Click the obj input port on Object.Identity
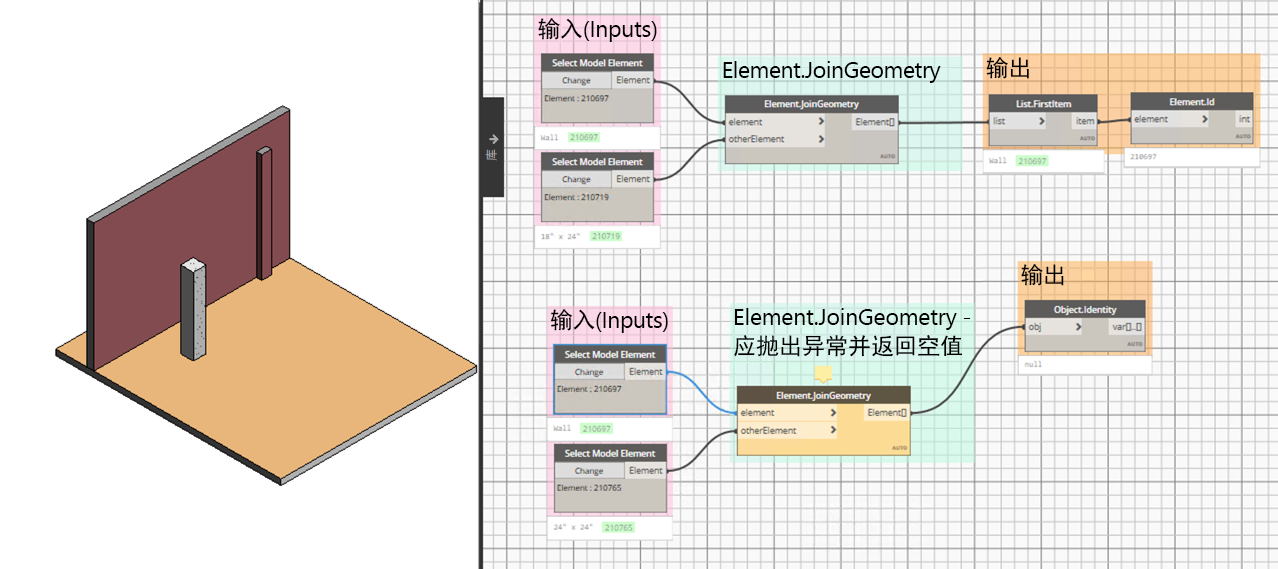 (x=1055, y=327)
